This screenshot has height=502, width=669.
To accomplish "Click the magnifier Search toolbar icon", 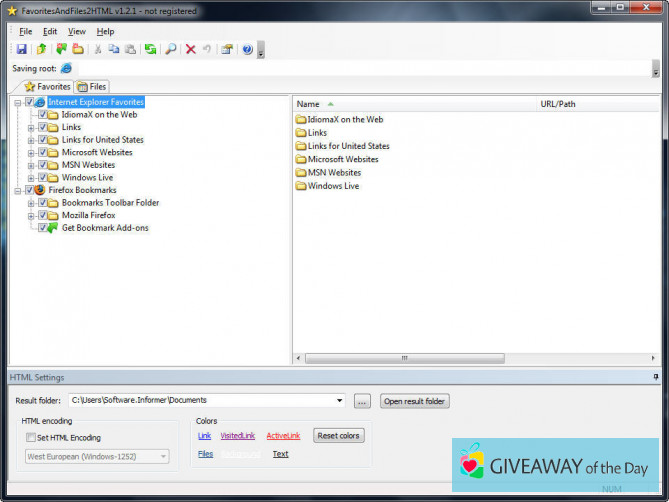I will [171, 49].
